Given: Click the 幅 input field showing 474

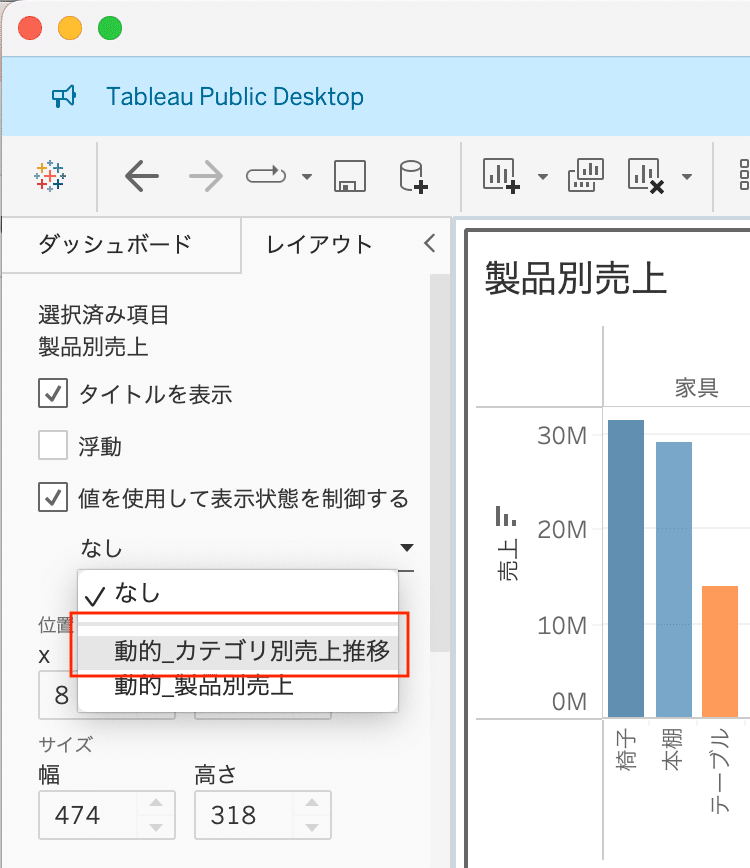Looking at the screenshot, I should [x=87, y=815].
